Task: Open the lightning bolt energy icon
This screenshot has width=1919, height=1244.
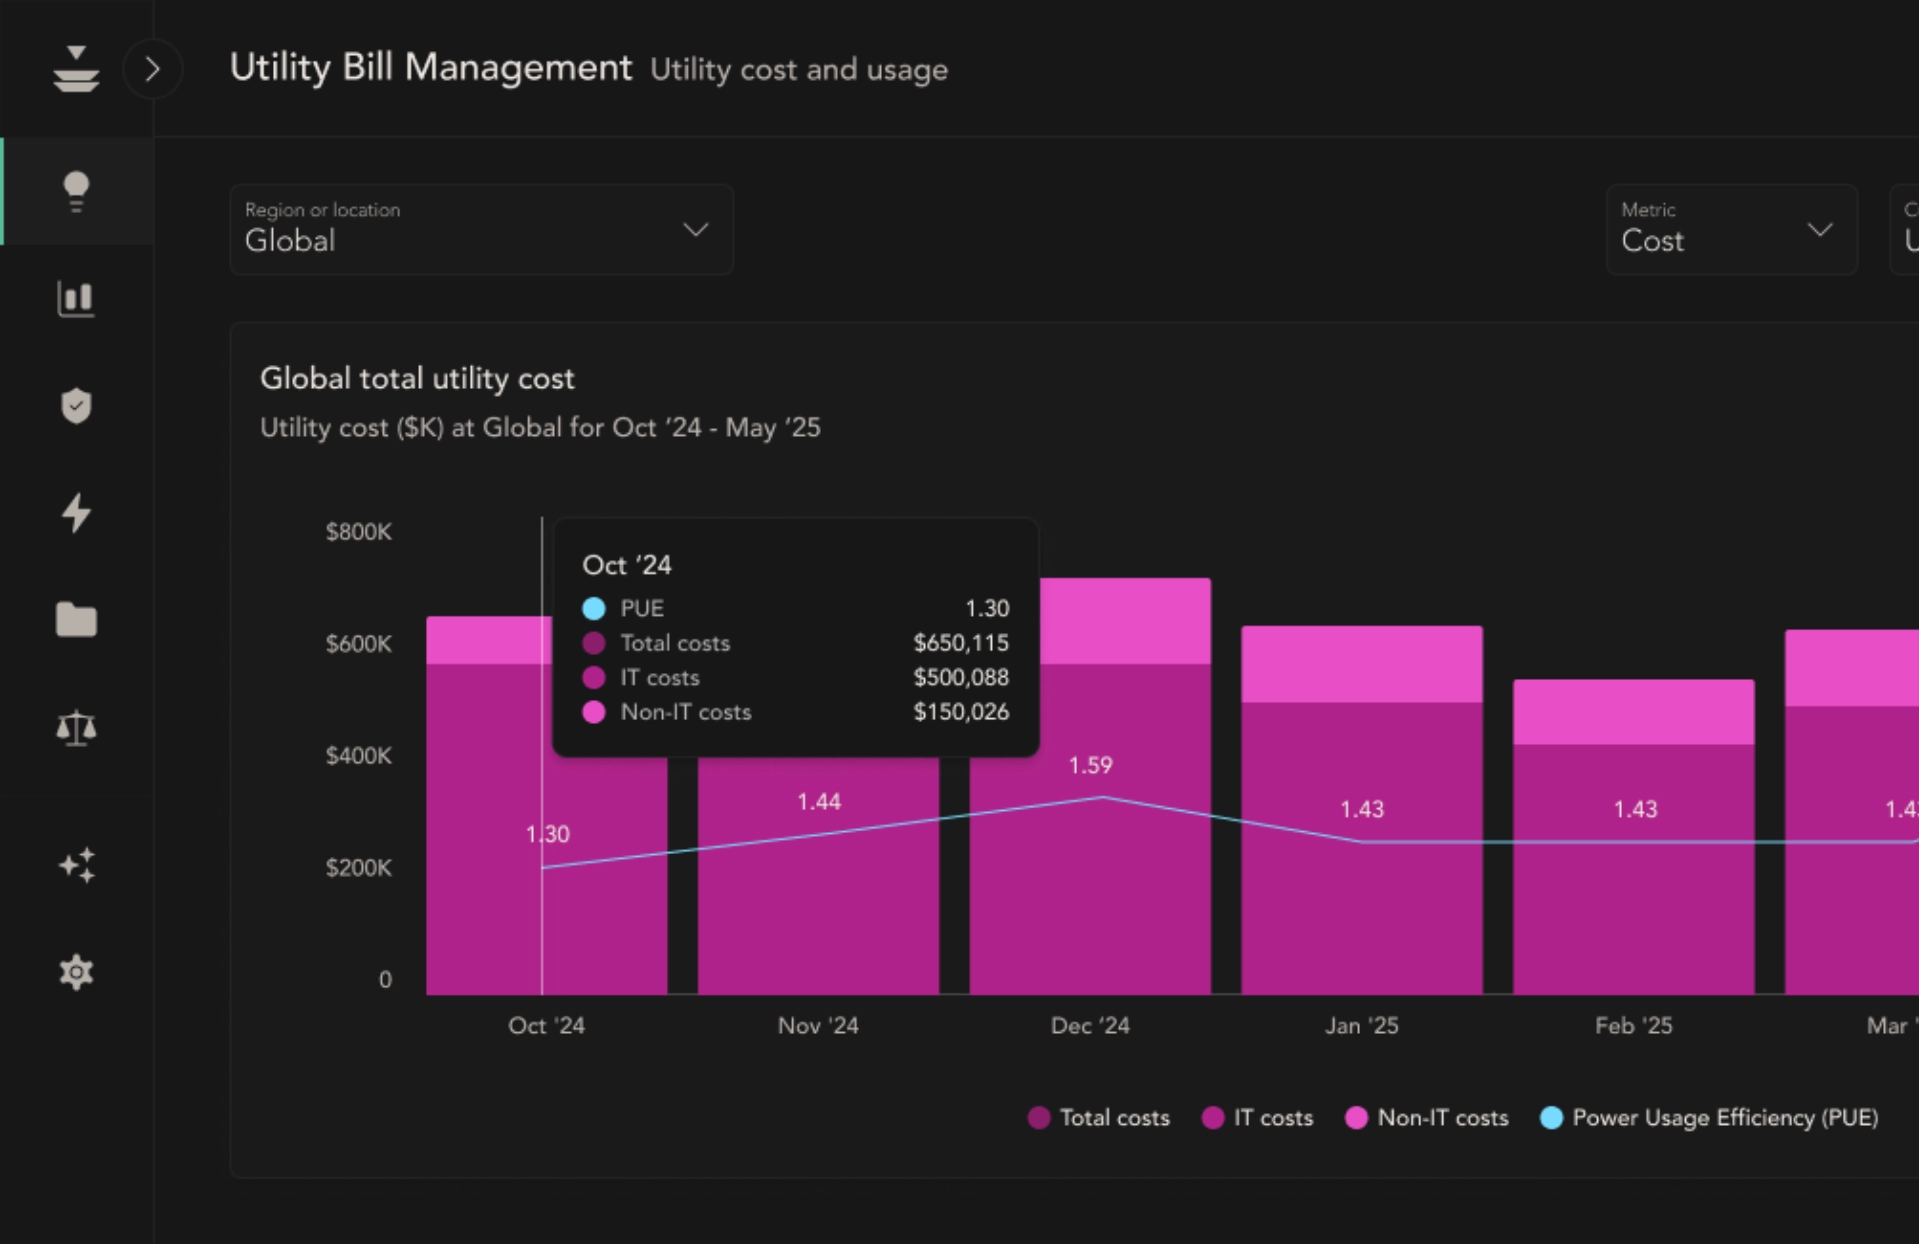Action: 76,513
